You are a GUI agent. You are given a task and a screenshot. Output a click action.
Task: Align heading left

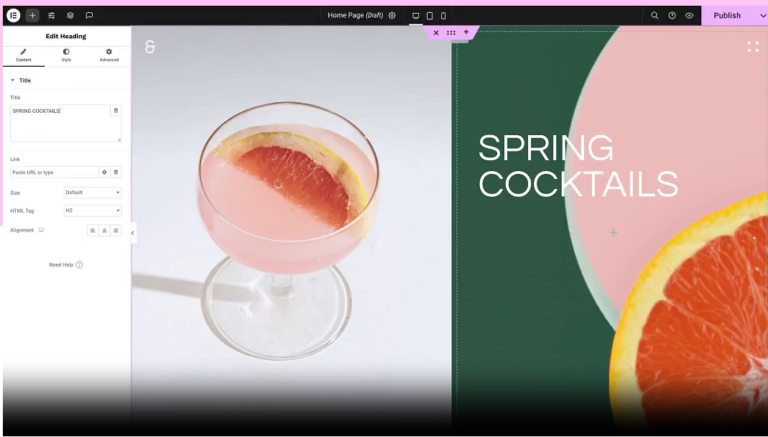[93, 230]
